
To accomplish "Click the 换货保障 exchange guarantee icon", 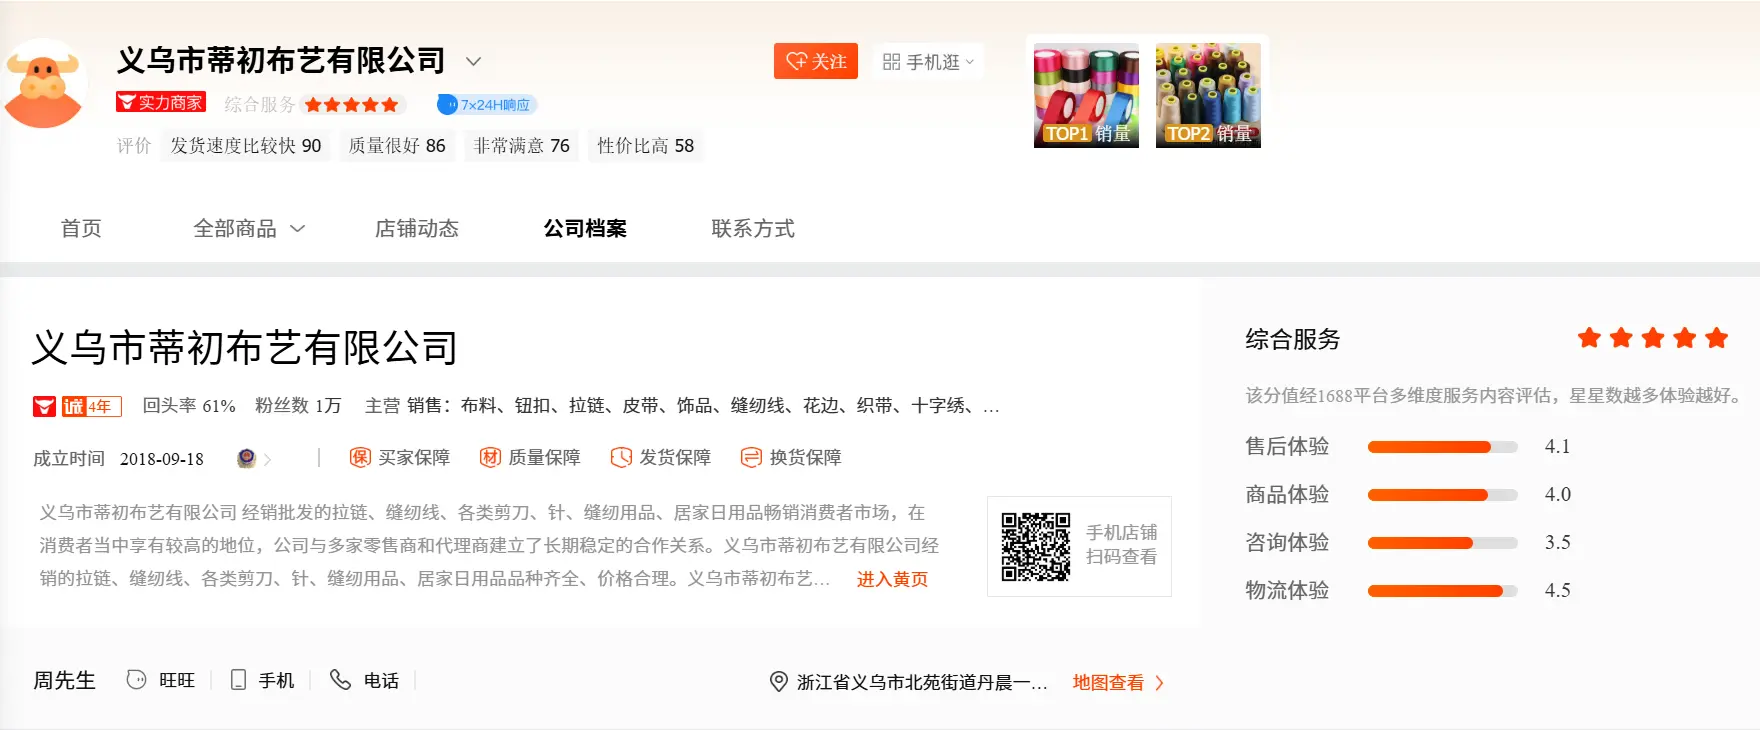I will point(751,457).
